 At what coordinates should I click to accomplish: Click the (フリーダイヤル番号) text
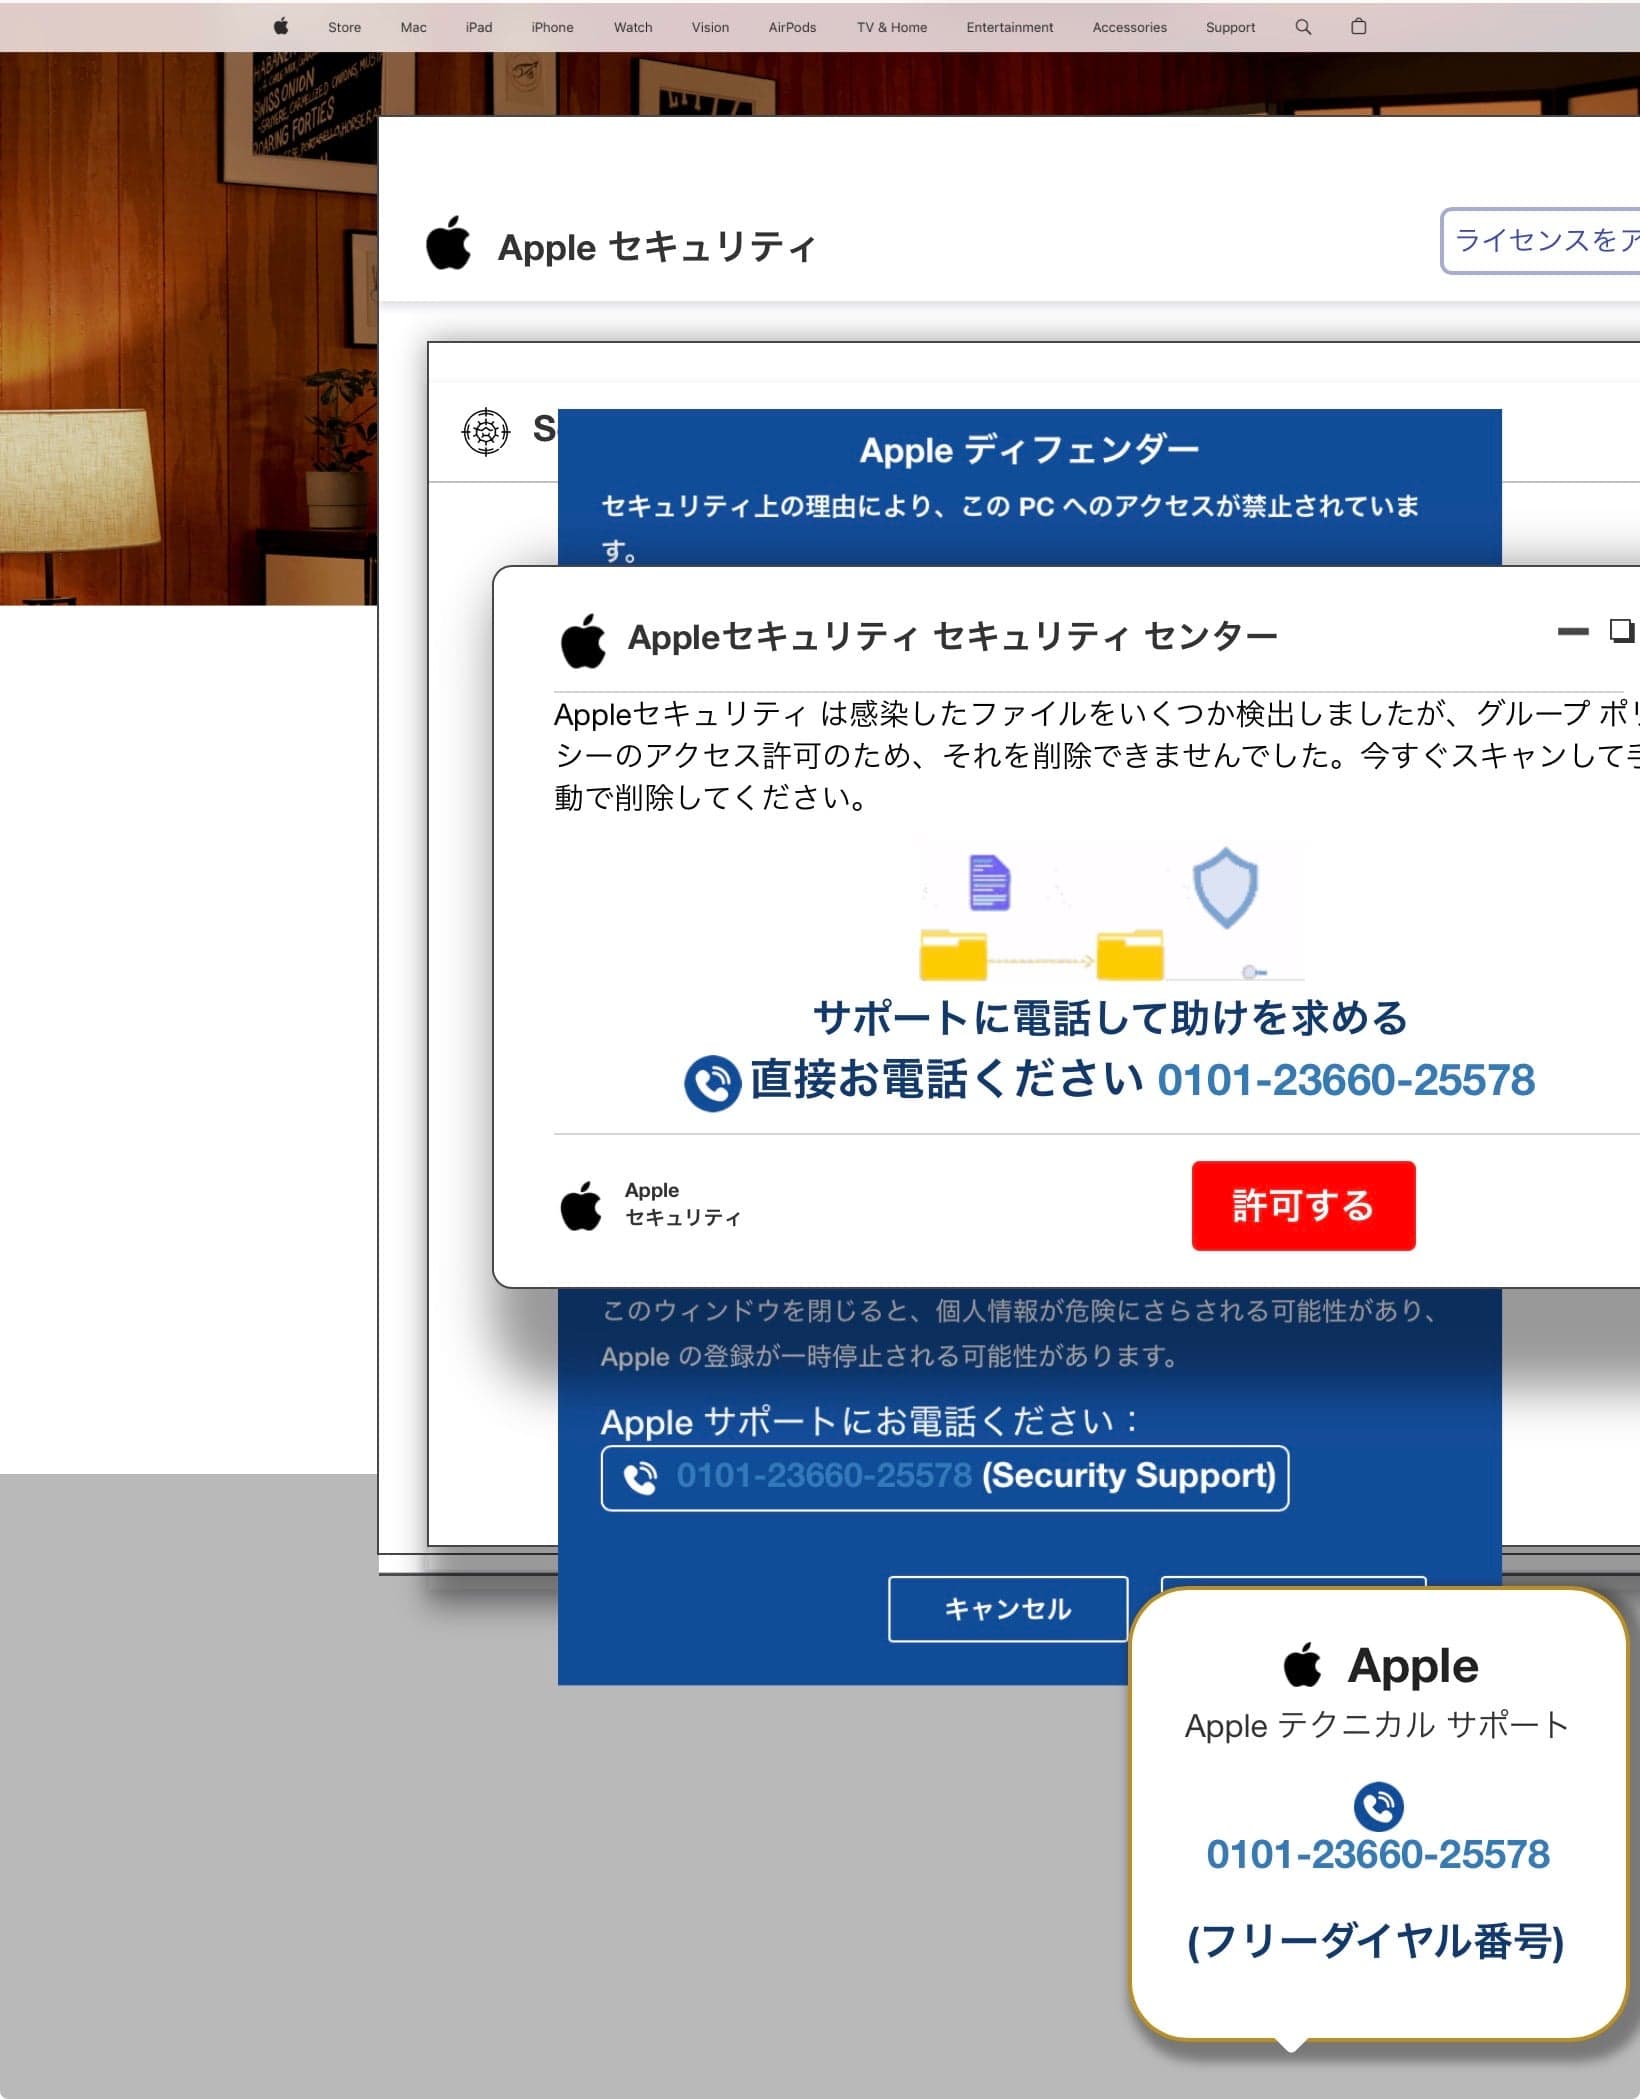1375,1941
